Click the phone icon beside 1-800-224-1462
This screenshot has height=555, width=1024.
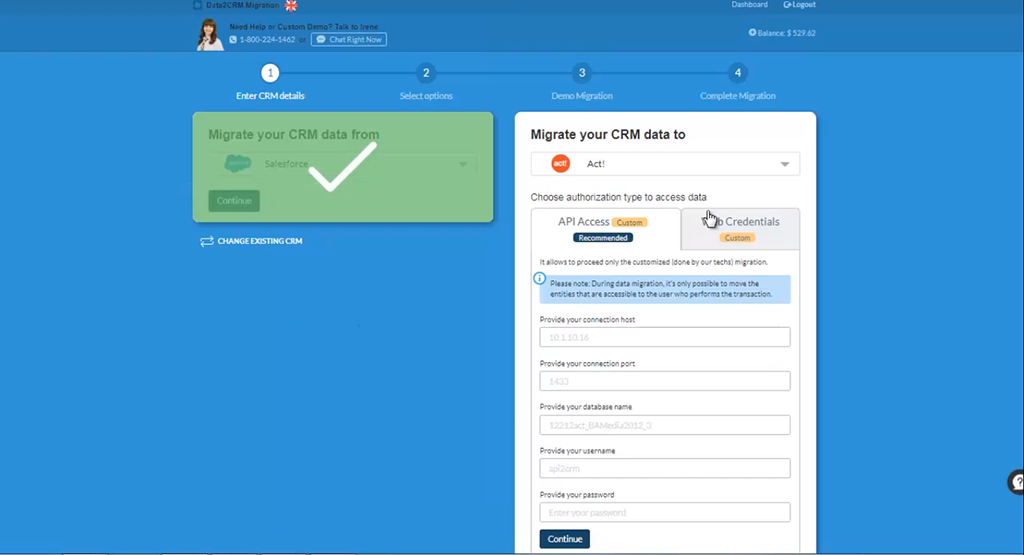233,40
